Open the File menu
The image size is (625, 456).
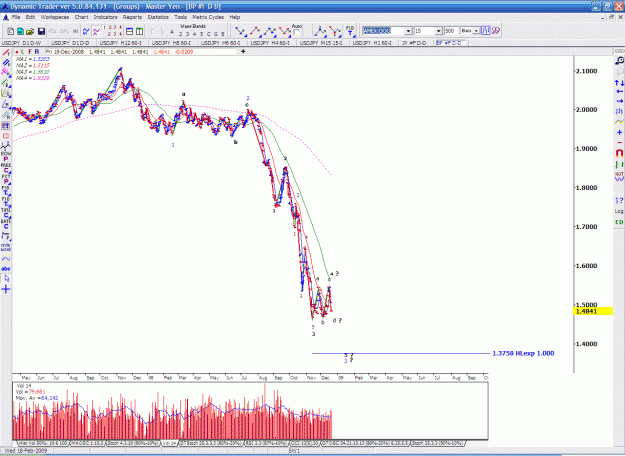point(16,17)
